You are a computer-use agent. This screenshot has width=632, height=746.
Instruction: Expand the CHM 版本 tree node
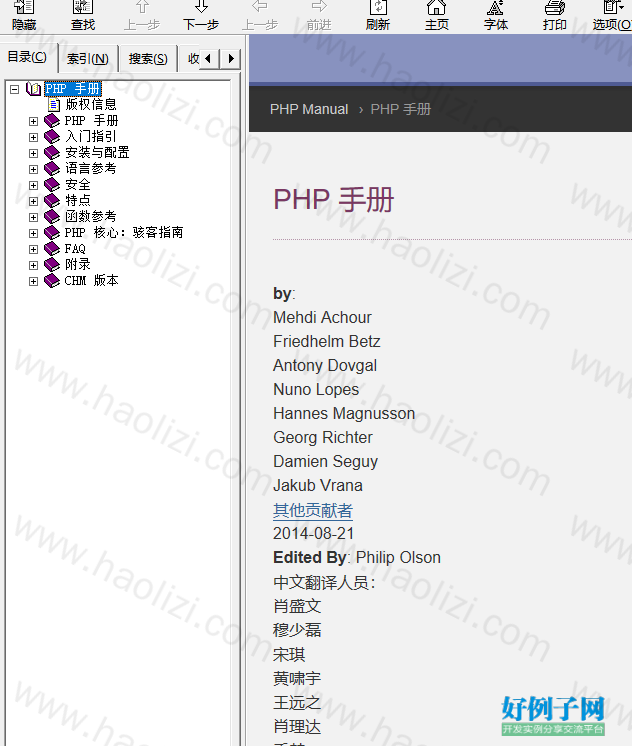tap(33, 281)
